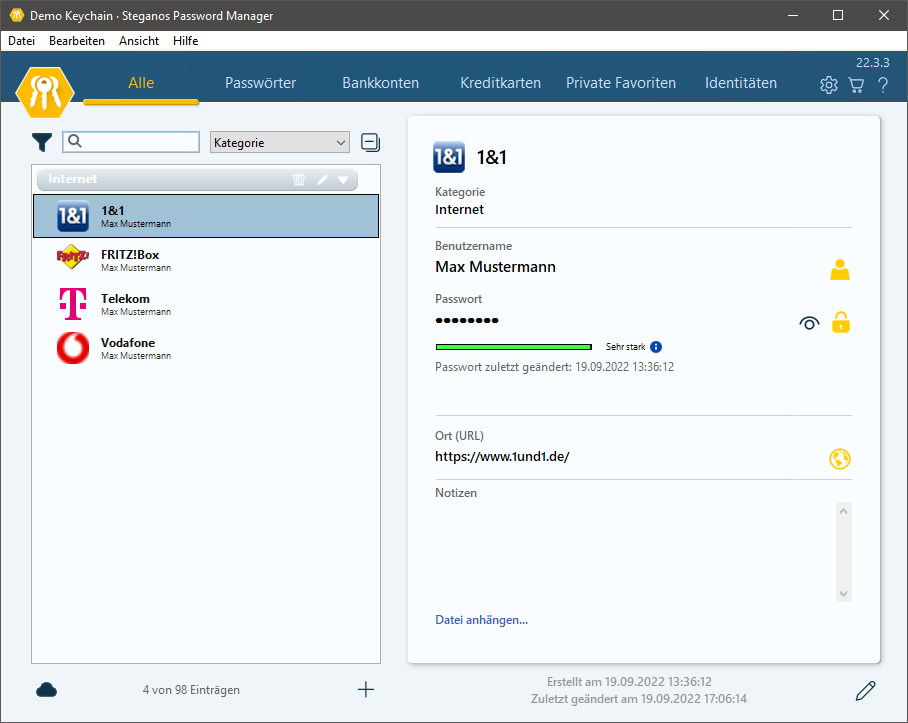908x723 pixels.
Task: Click the Steganos keys hexagon logo
Action: pyautogui.click(x=45, y=92)
